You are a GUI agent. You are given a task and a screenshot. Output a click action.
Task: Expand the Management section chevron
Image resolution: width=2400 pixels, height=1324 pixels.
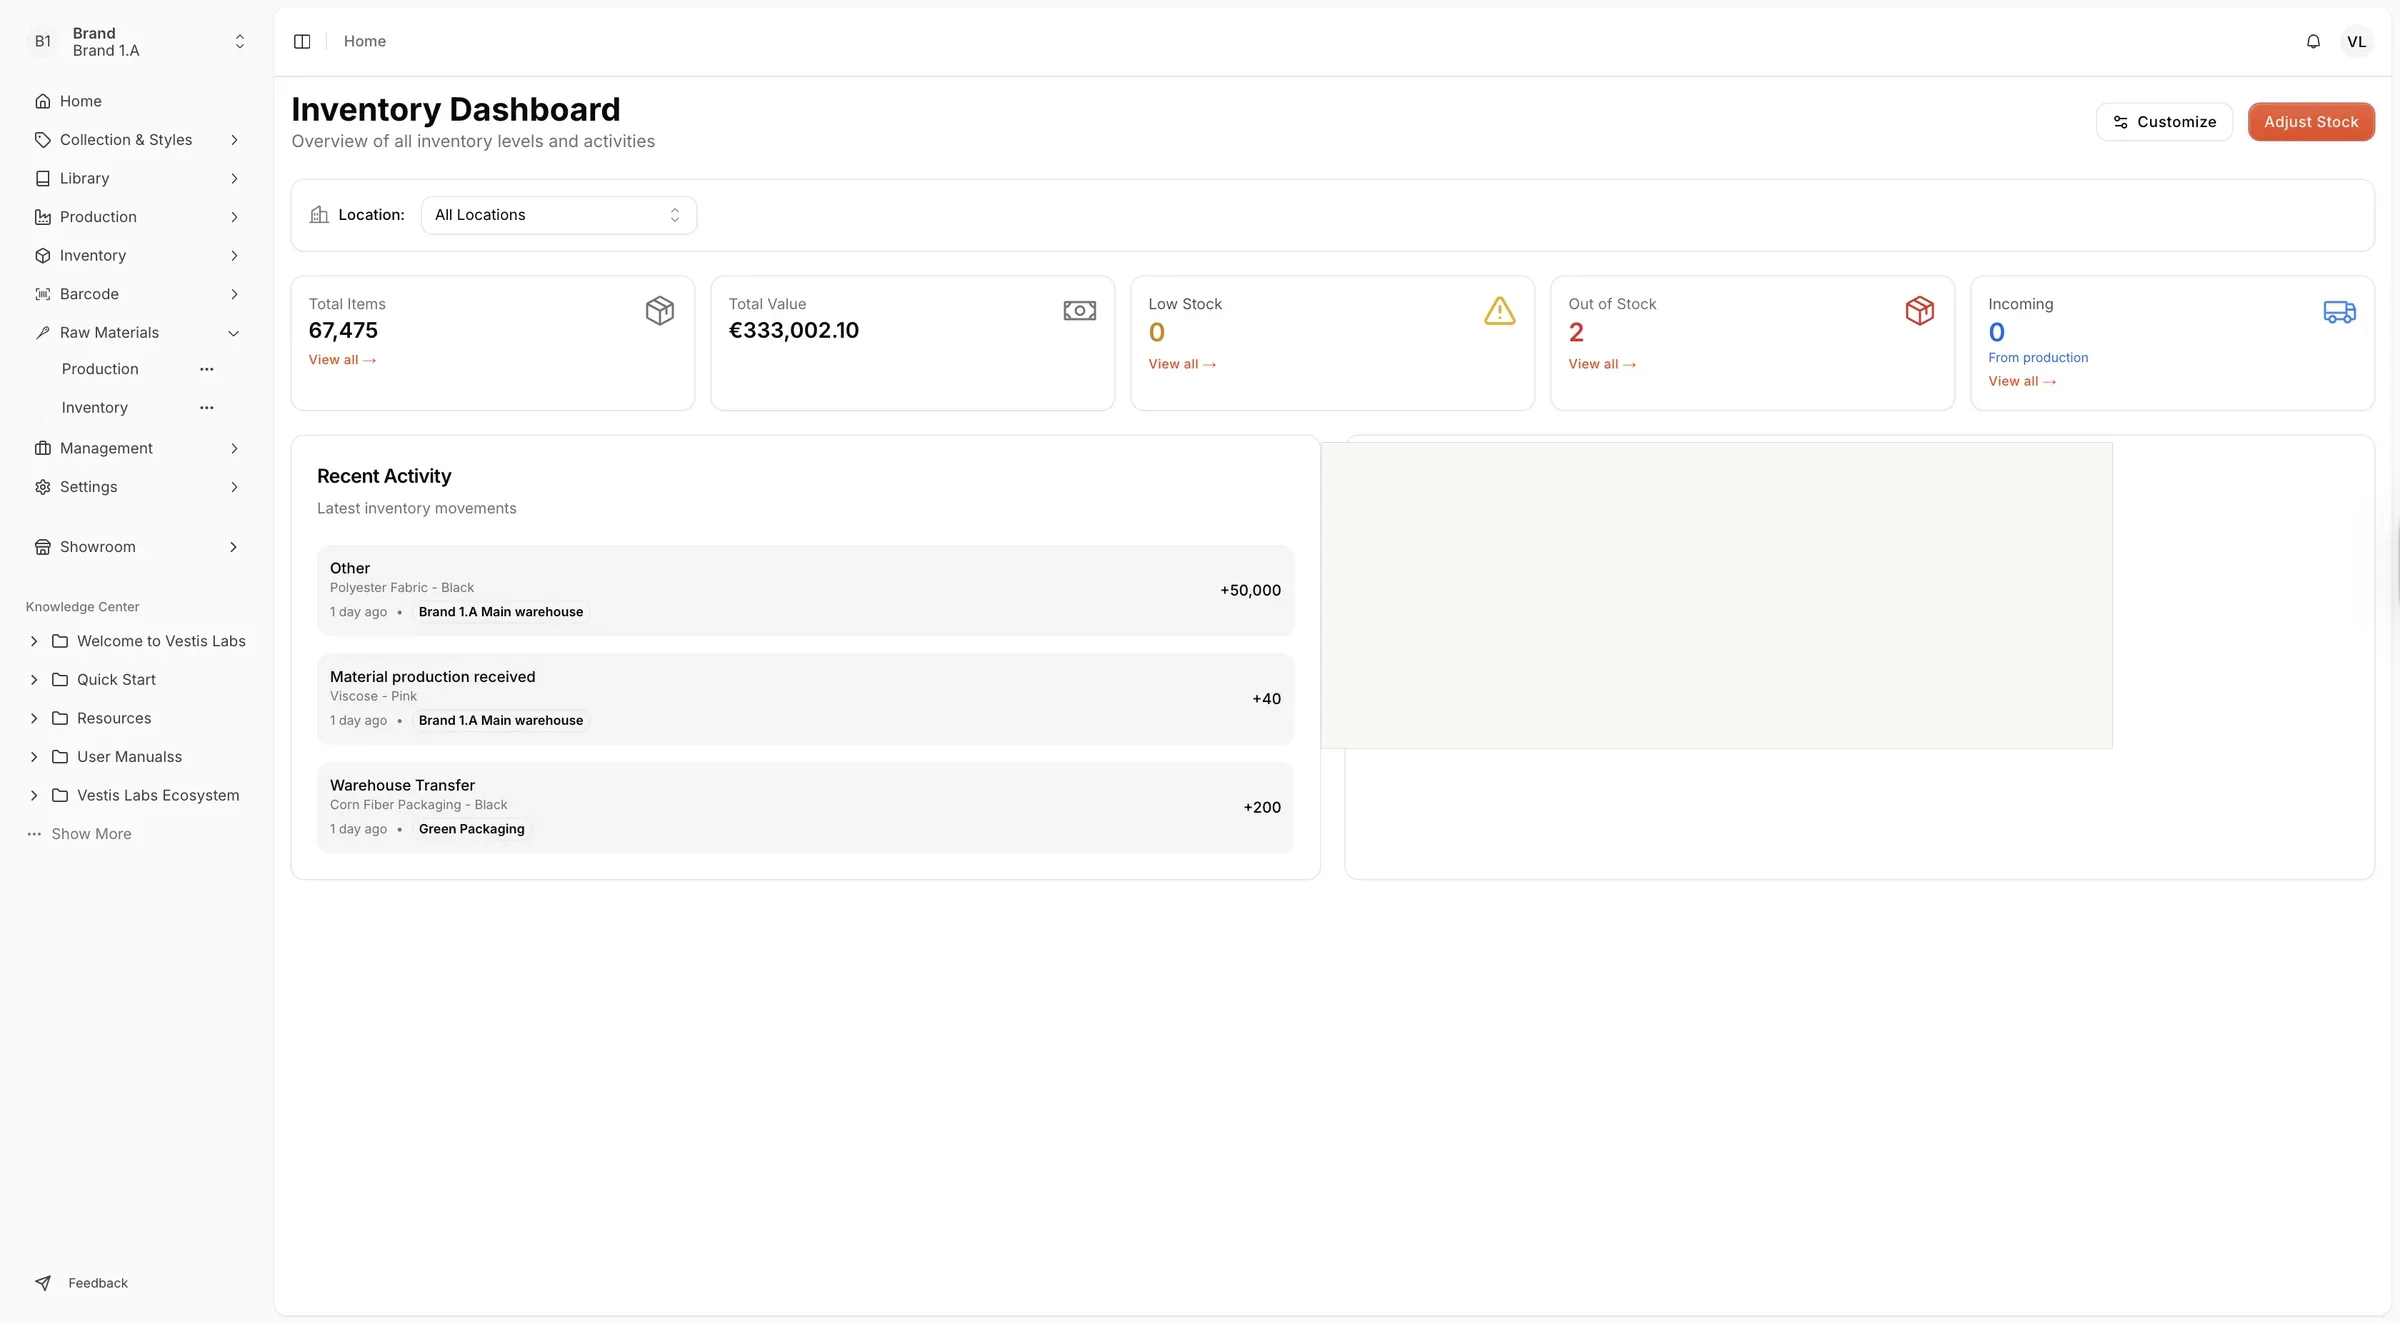[x=234, y=448]
